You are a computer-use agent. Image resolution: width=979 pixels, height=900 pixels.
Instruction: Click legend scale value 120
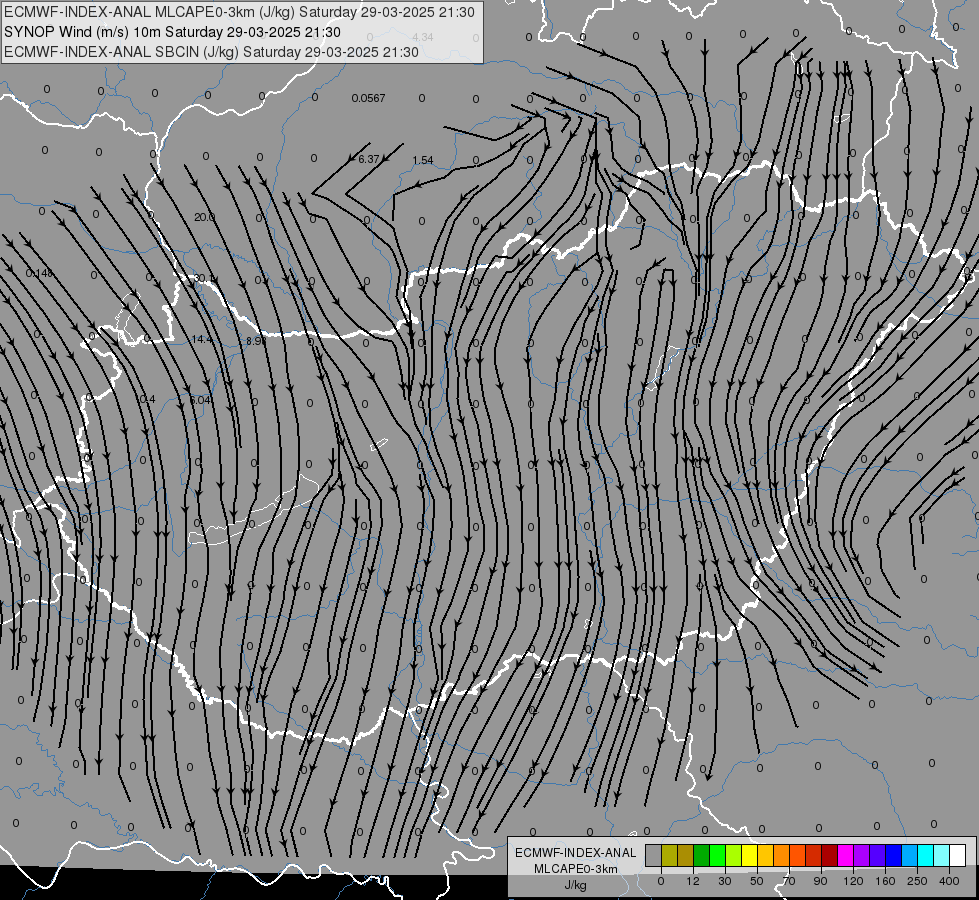(x=853, y=881)
